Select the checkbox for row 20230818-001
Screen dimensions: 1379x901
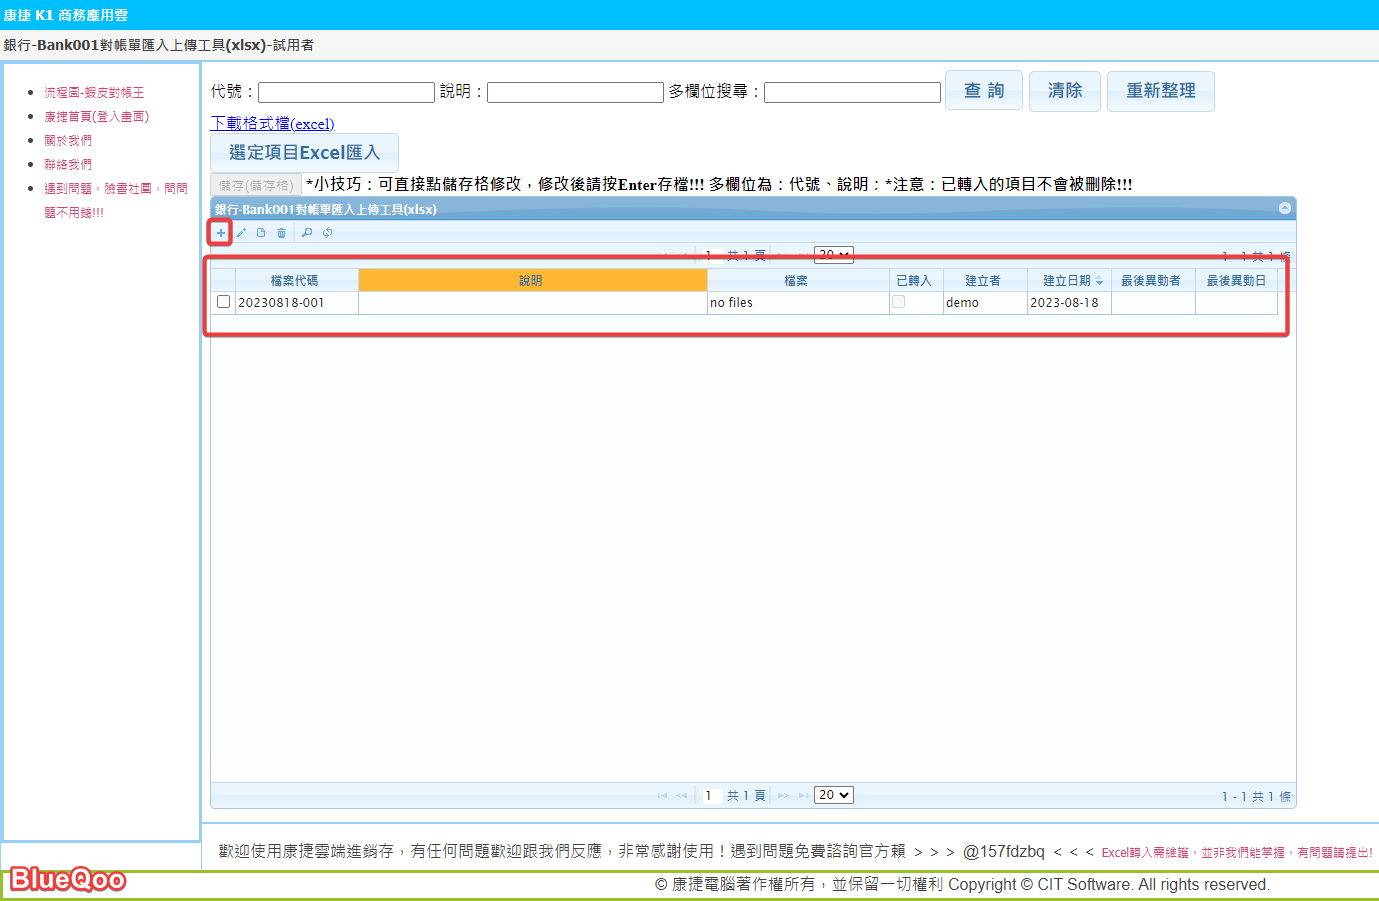coord(223,302)
